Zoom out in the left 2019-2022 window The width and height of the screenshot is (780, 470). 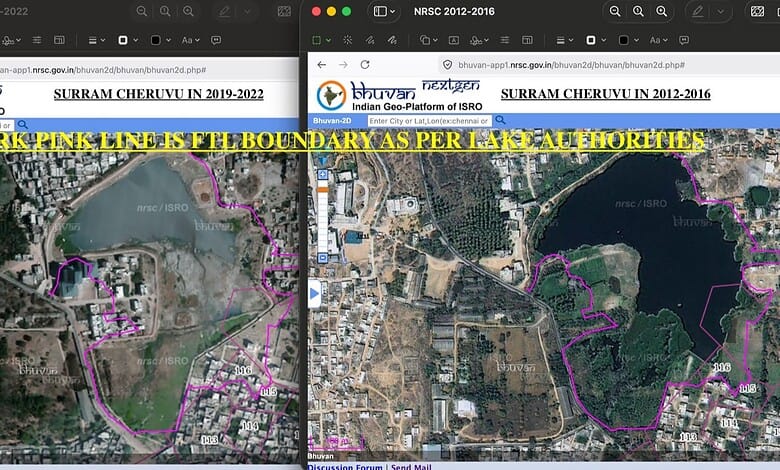click(x=142, y=11)
